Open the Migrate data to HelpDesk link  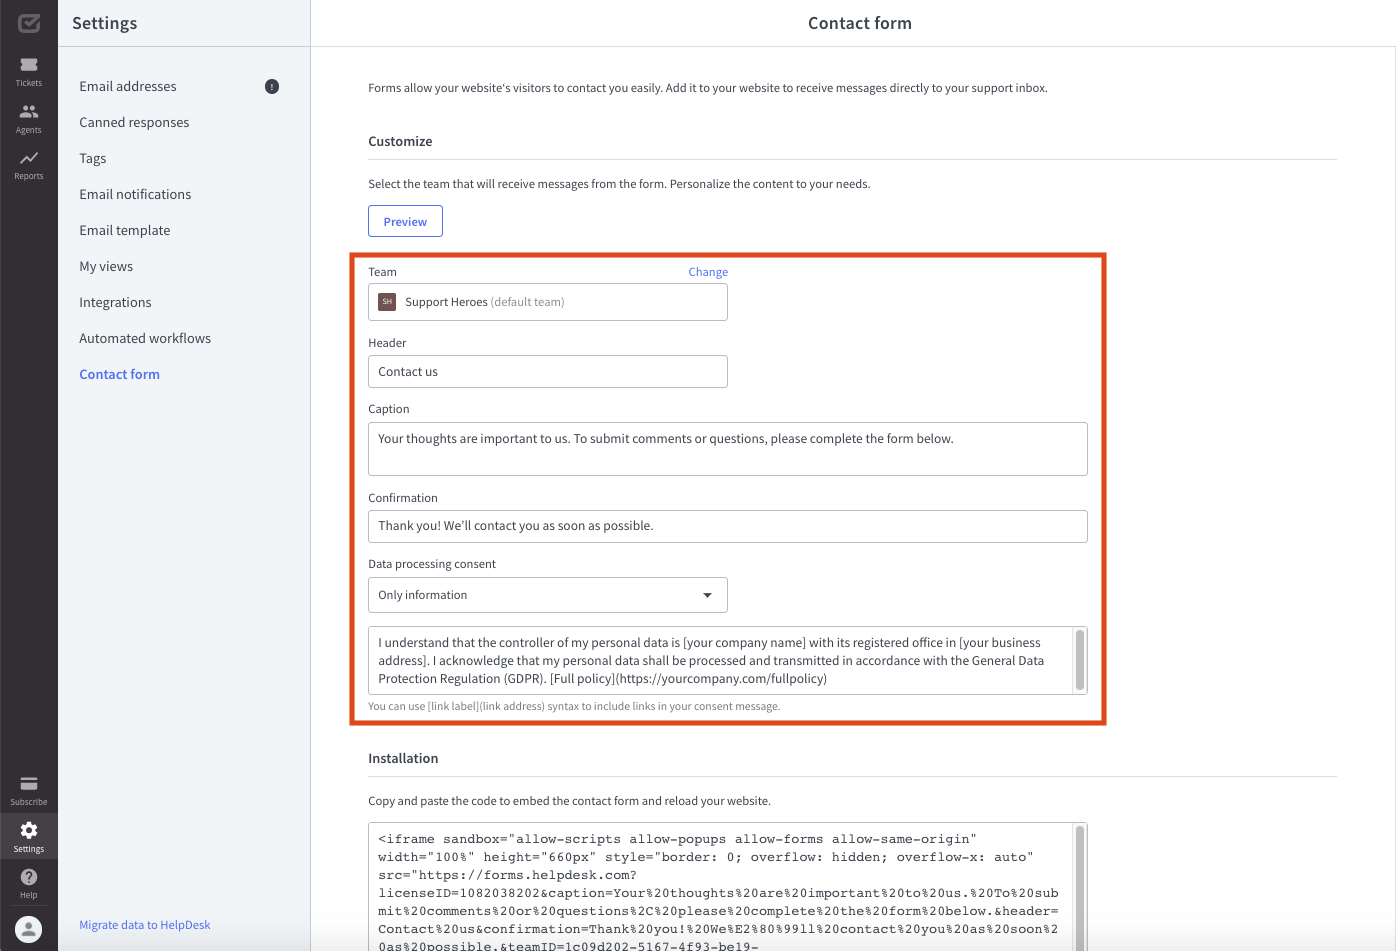click(144, 924)
